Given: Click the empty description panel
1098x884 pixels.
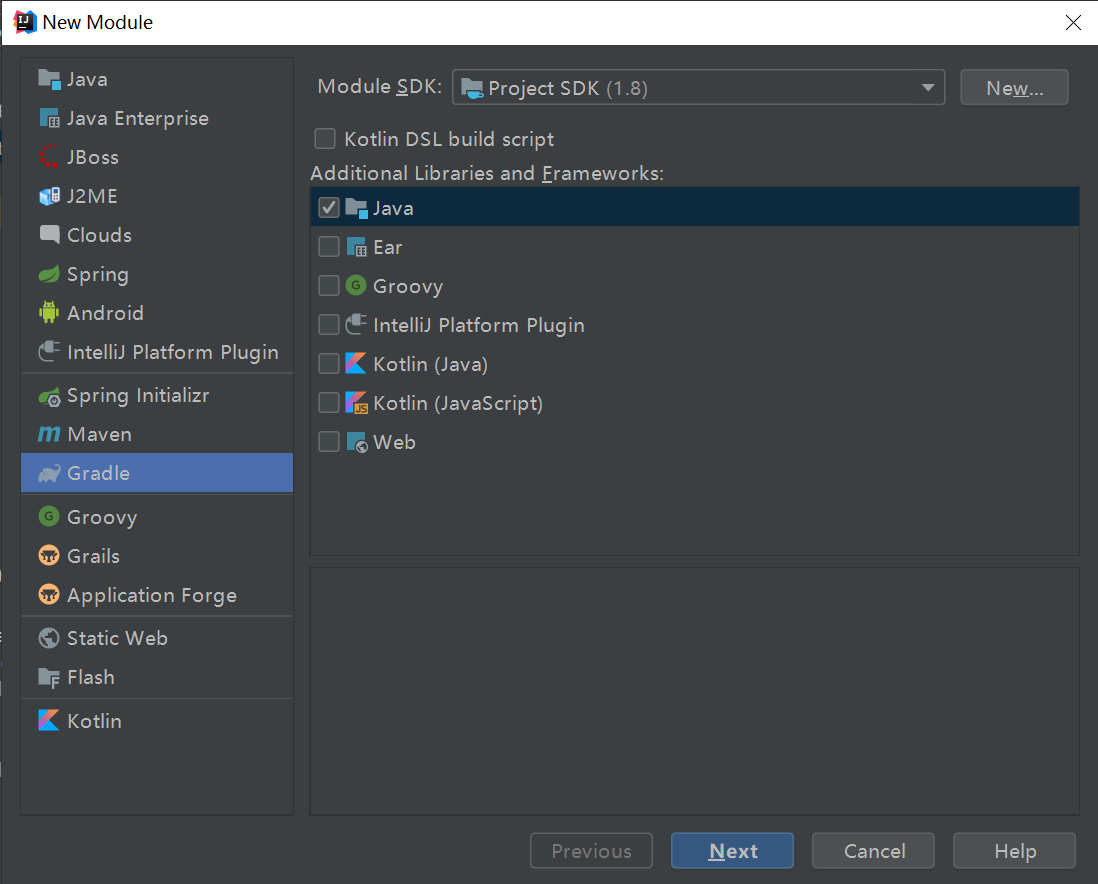Looking at the screenshot, I should pyautogui.click(x=694, y=690).
